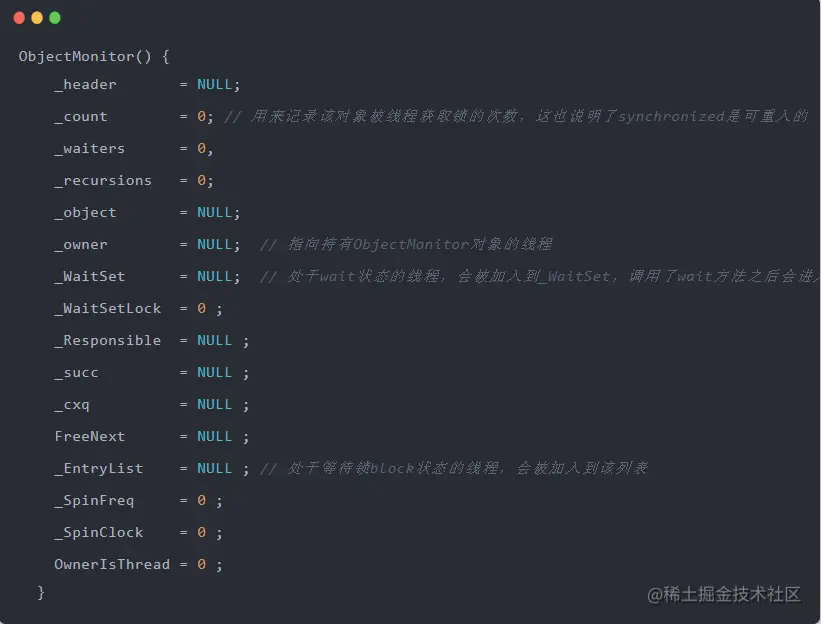Click the FreeNext field name
The height and width of the screenshot is (624, 821).
(x=90, y=437)
